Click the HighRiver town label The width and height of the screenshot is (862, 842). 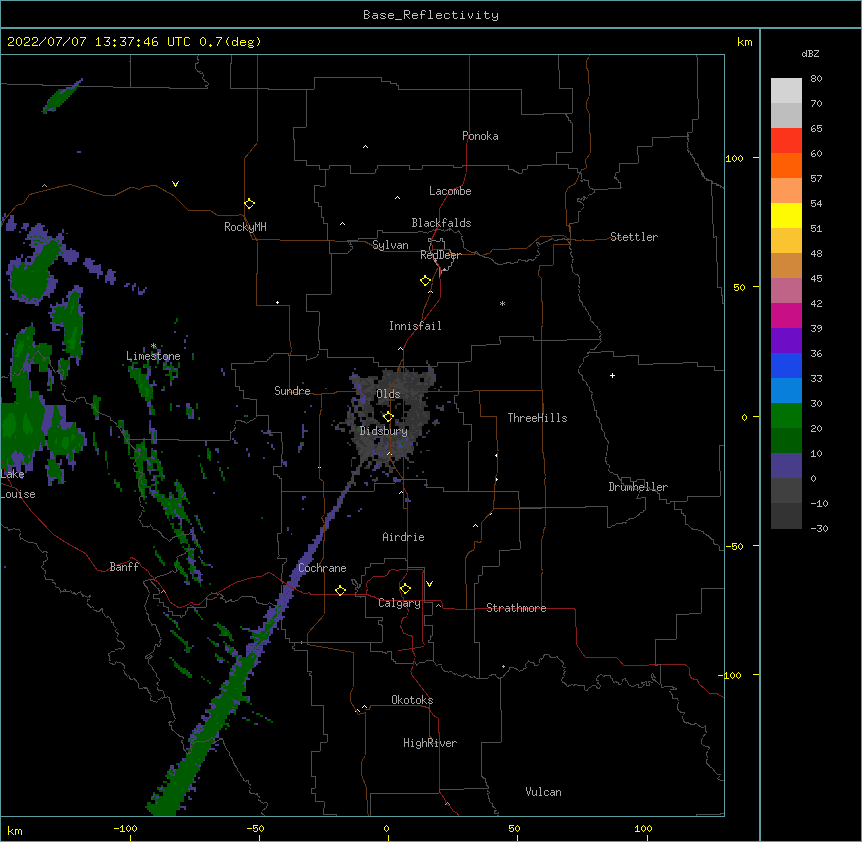pos(430,743)
